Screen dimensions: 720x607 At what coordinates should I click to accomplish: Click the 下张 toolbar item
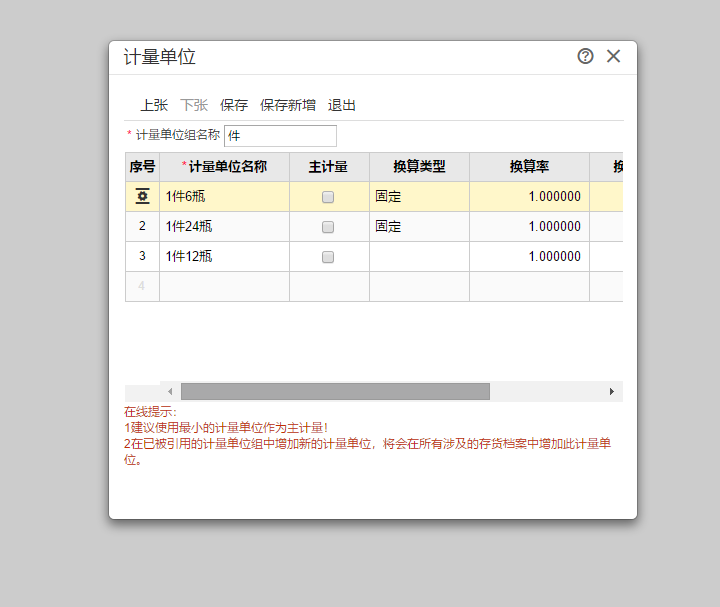click(x=194, y=105)
